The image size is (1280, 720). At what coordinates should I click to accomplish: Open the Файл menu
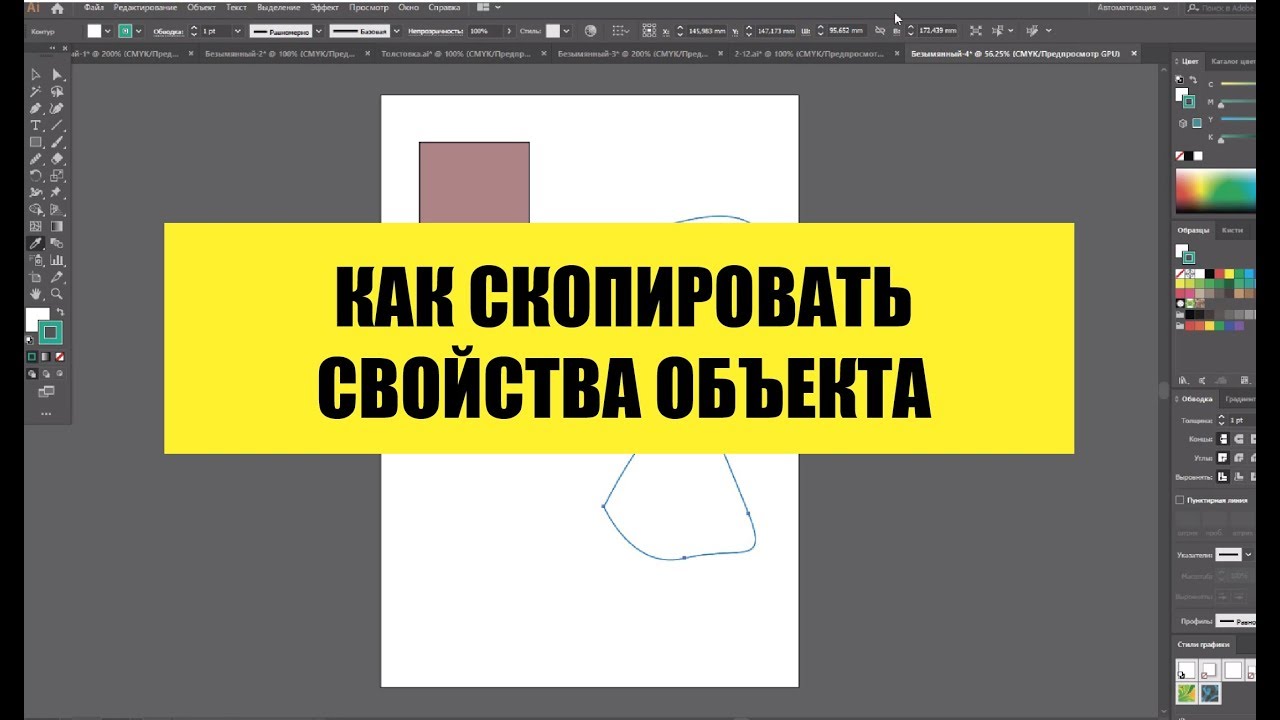94,7
